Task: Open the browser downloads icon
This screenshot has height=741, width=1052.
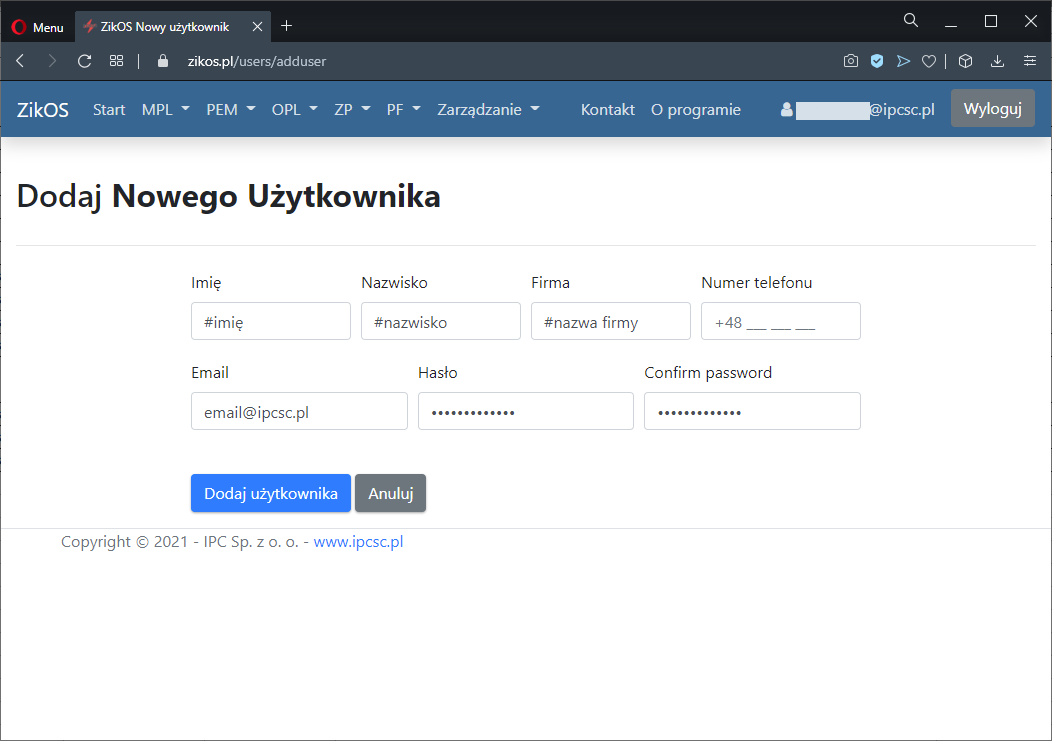Action: click(997, 61)
